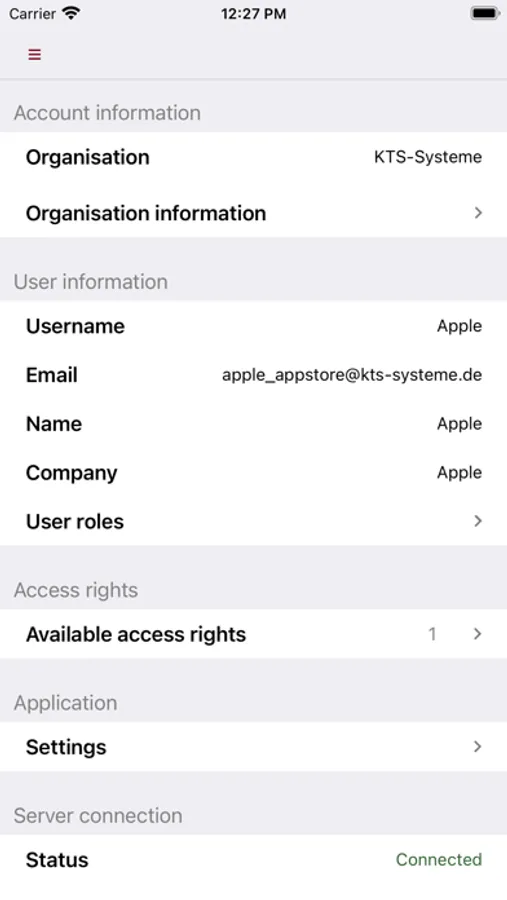Open the Settings chevron arrow

click(x=478, y=746)
